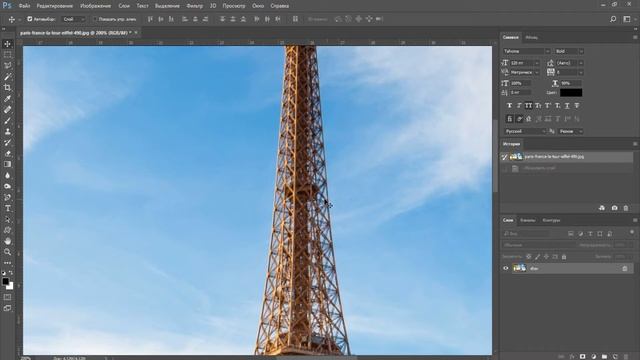Toggle Strikethrough in Character panel
The width and height of the screenshot is (640, 360).
pyautogui.click(x=577, y=106)
